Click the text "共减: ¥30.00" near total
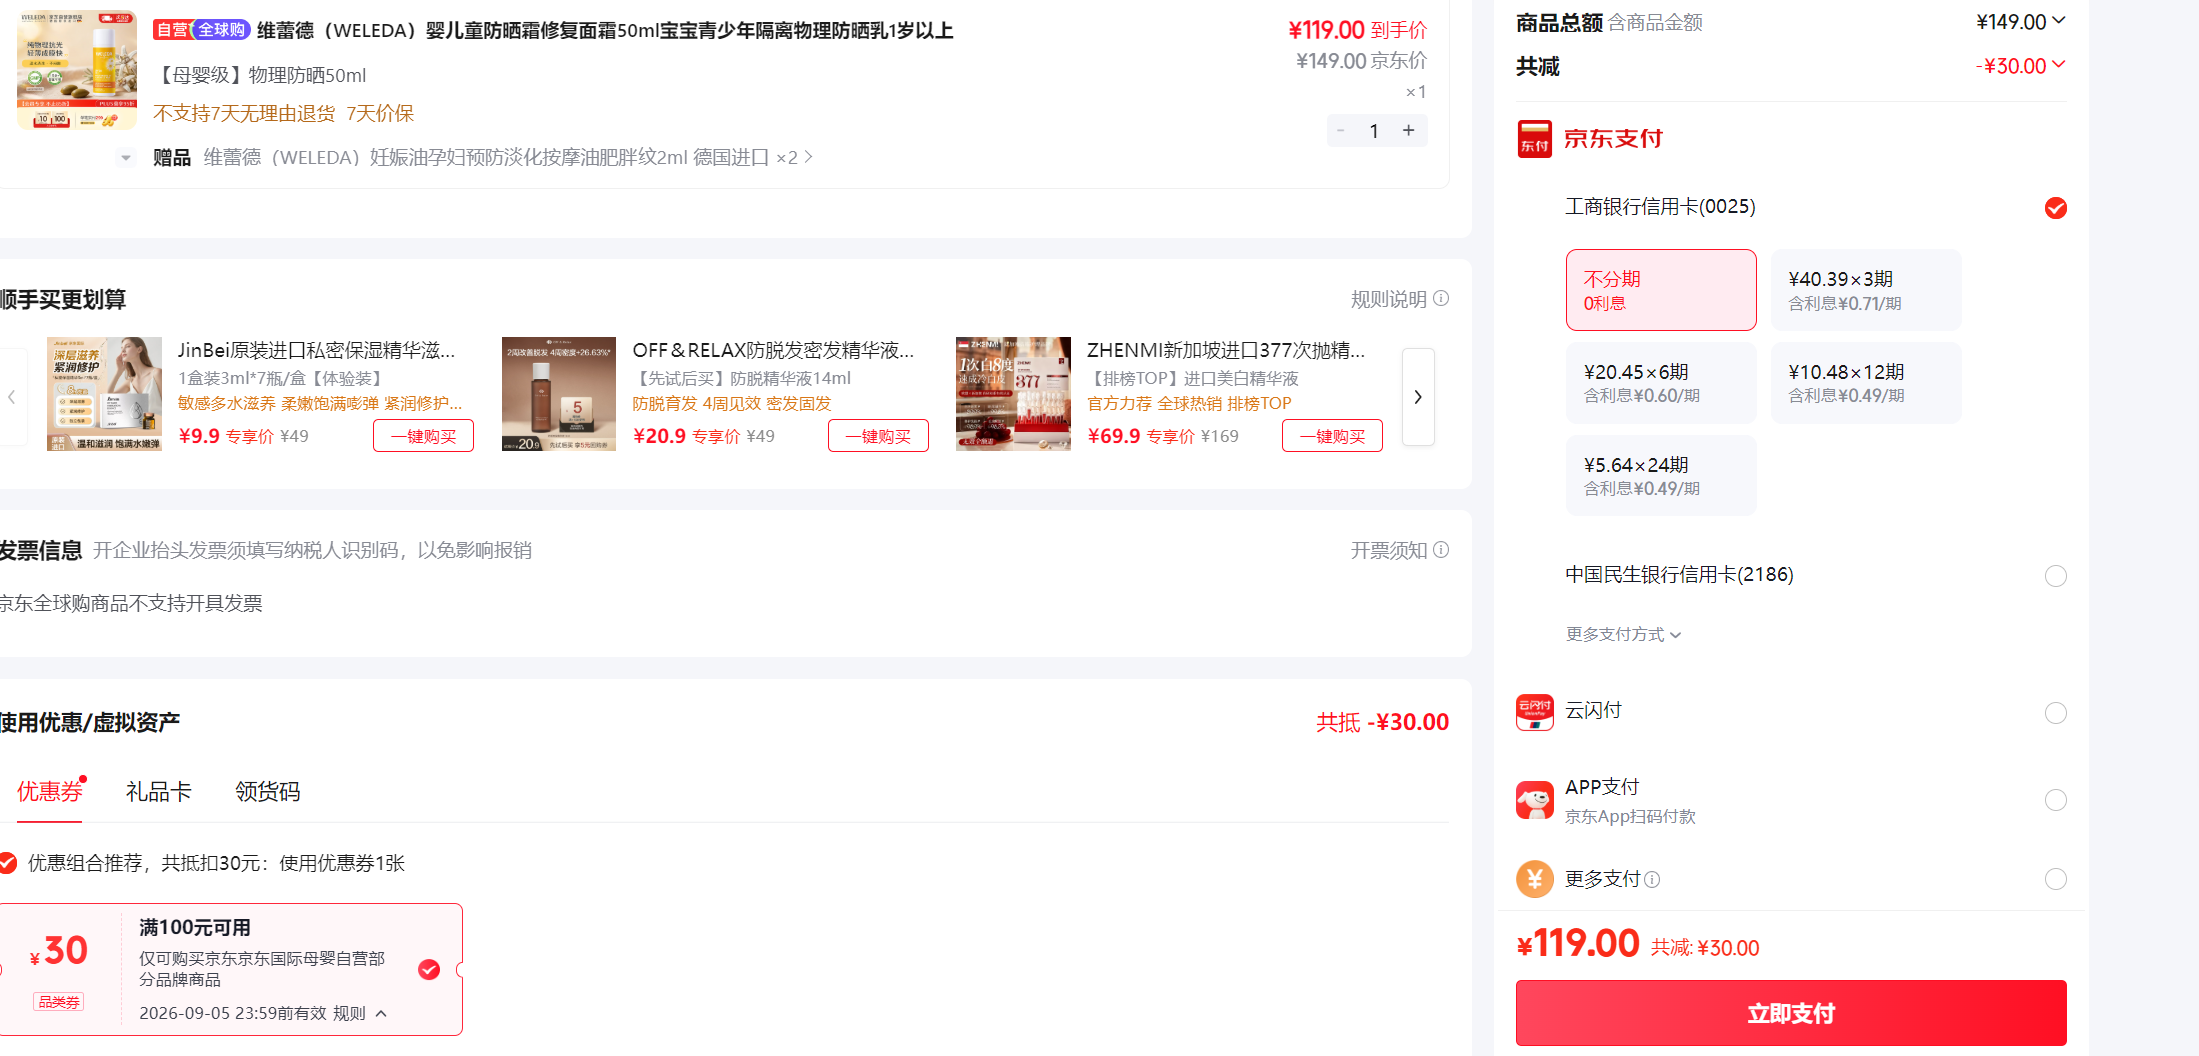The height and width of the screenshot is (1056, 2199). [1705, 948]
